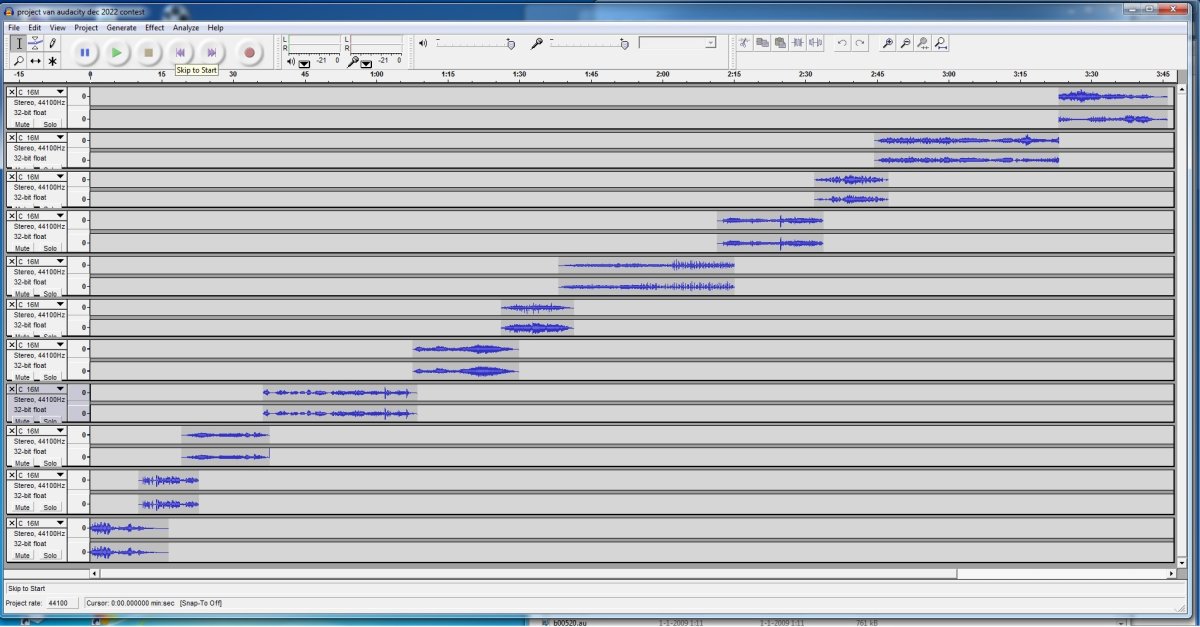Image resolution: width=1200 pixels, height=627 pixels.
Task: Click the Trim outside selection icon
Action: tap(798, 43)
